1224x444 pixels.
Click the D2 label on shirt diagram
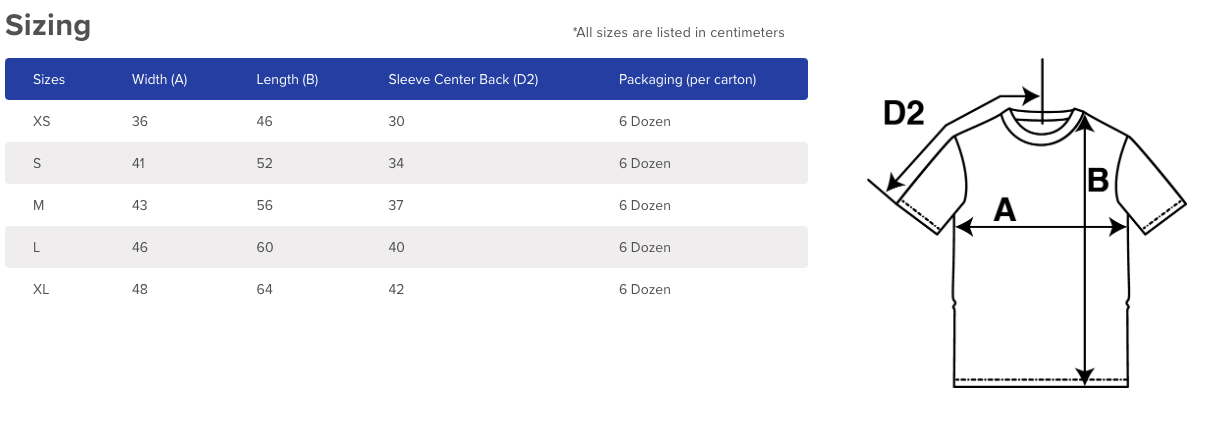tap(903, 113)
